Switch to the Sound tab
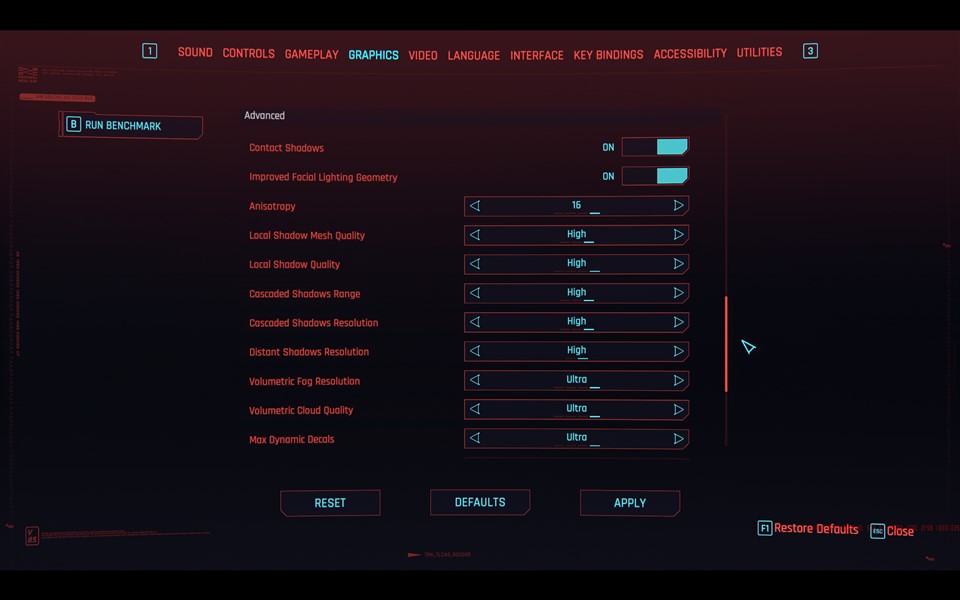 (x=195, y=53)
